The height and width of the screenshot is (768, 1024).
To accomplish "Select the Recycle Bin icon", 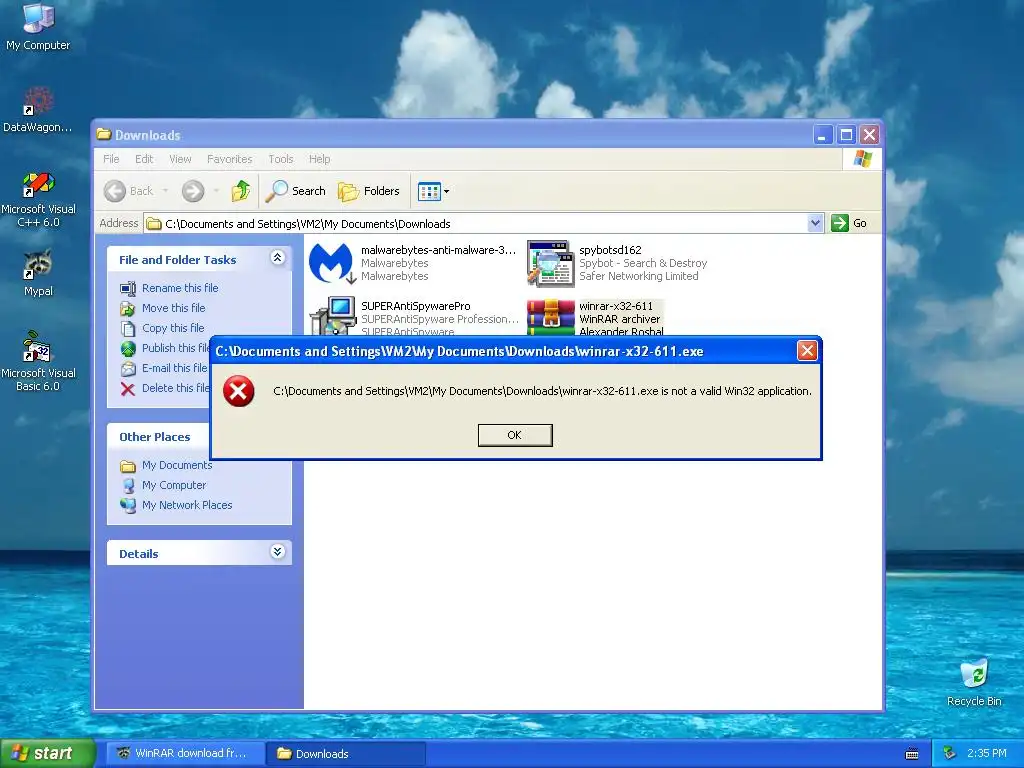I will 974,682.
